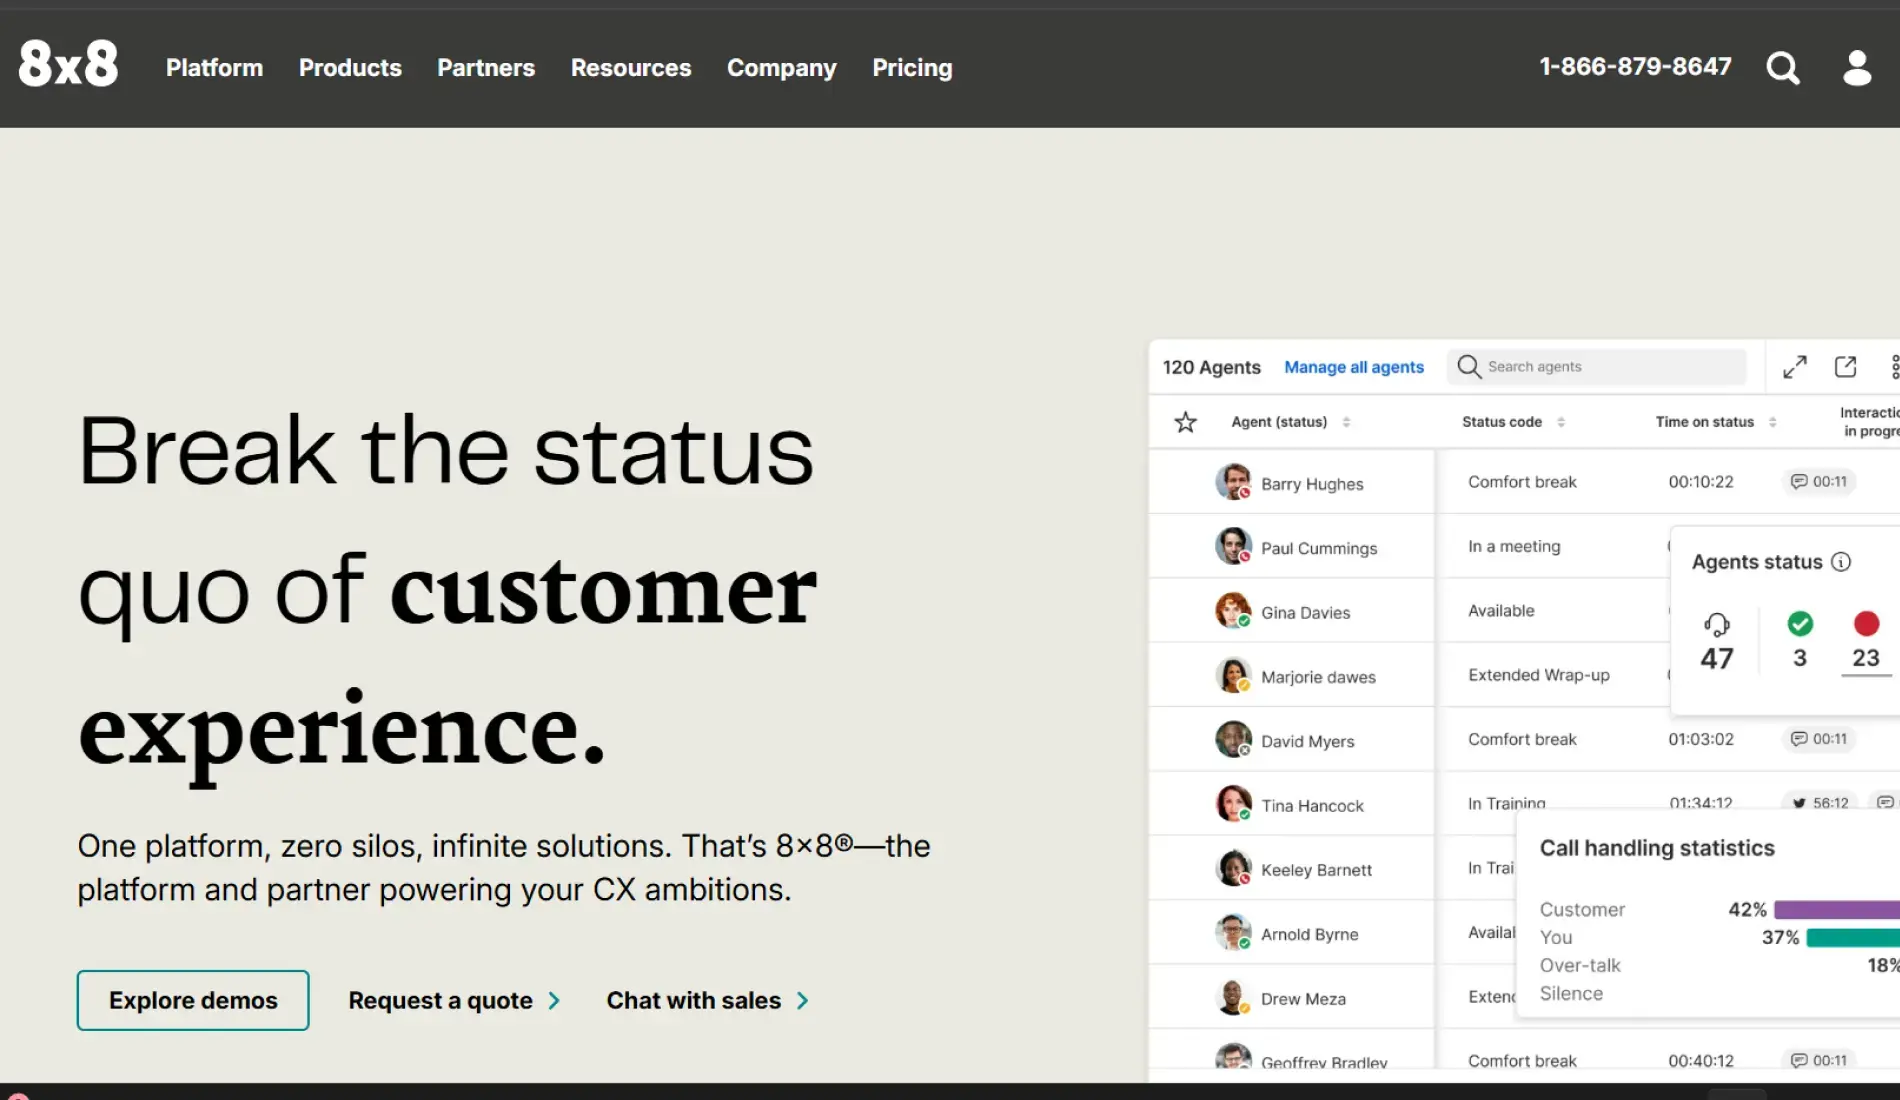Open the Partners menu

click(486, 68)
